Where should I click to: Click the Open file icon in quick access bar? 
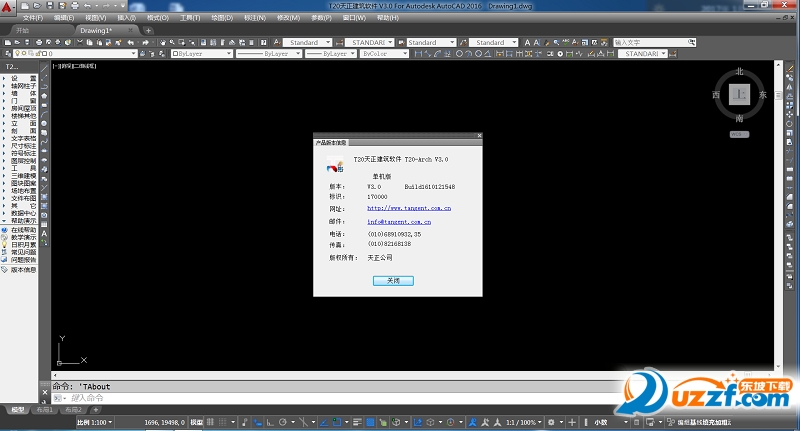click(37, 6)
